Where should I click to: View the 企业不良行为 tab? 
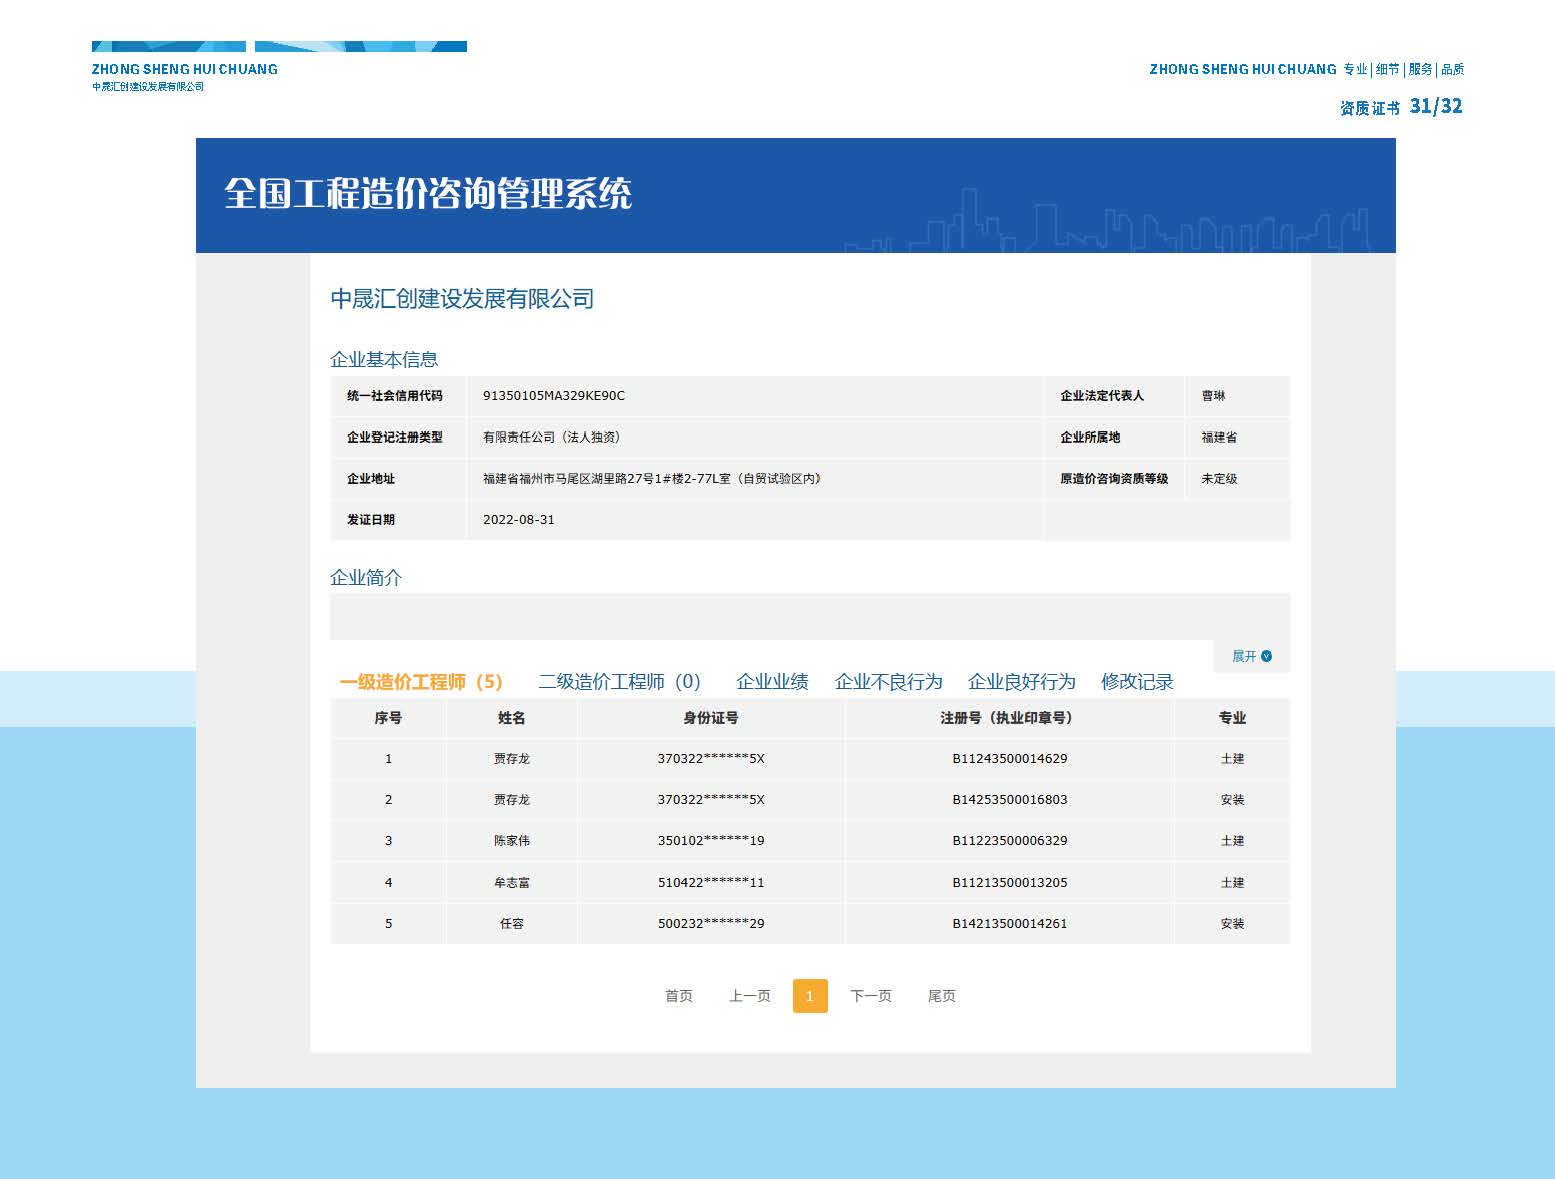(x=888, y=682)
